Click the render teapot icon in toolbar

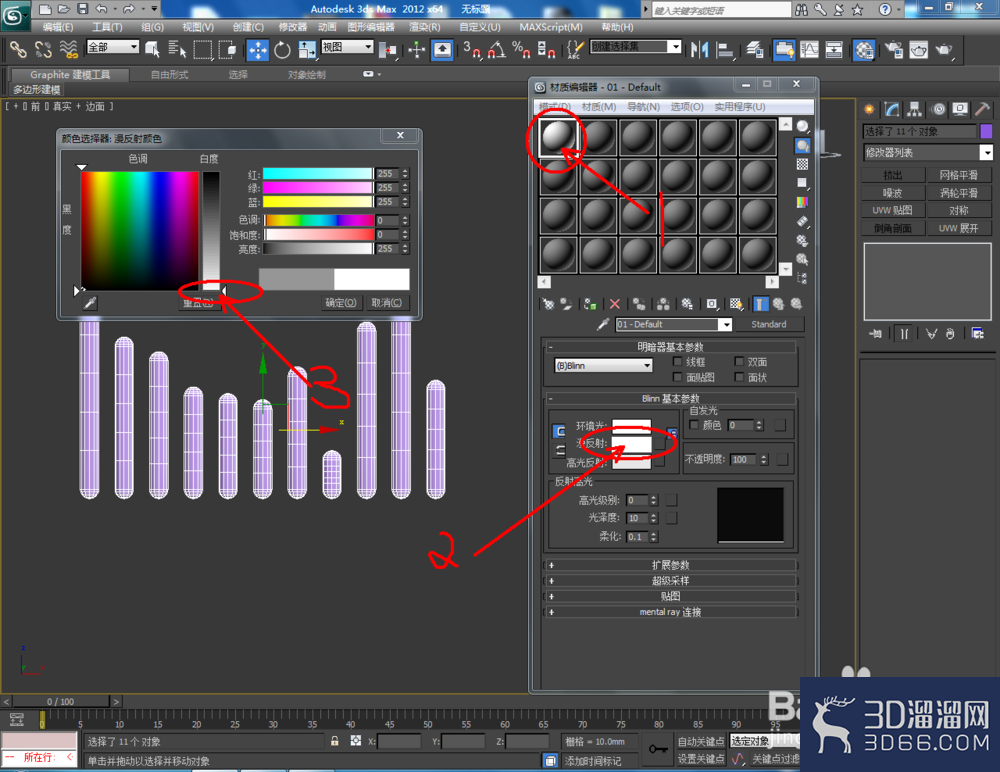[x=945, y=49]
